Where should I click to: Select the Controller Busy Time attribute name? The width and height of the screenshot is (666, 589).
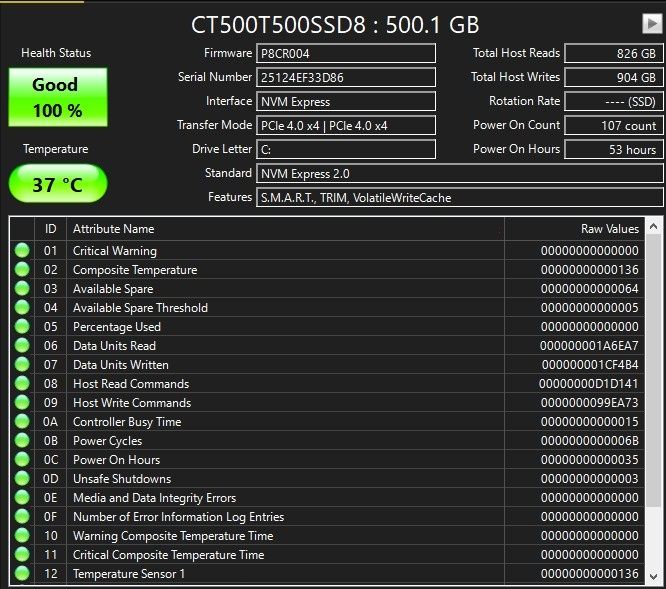[x=127, y=422]
